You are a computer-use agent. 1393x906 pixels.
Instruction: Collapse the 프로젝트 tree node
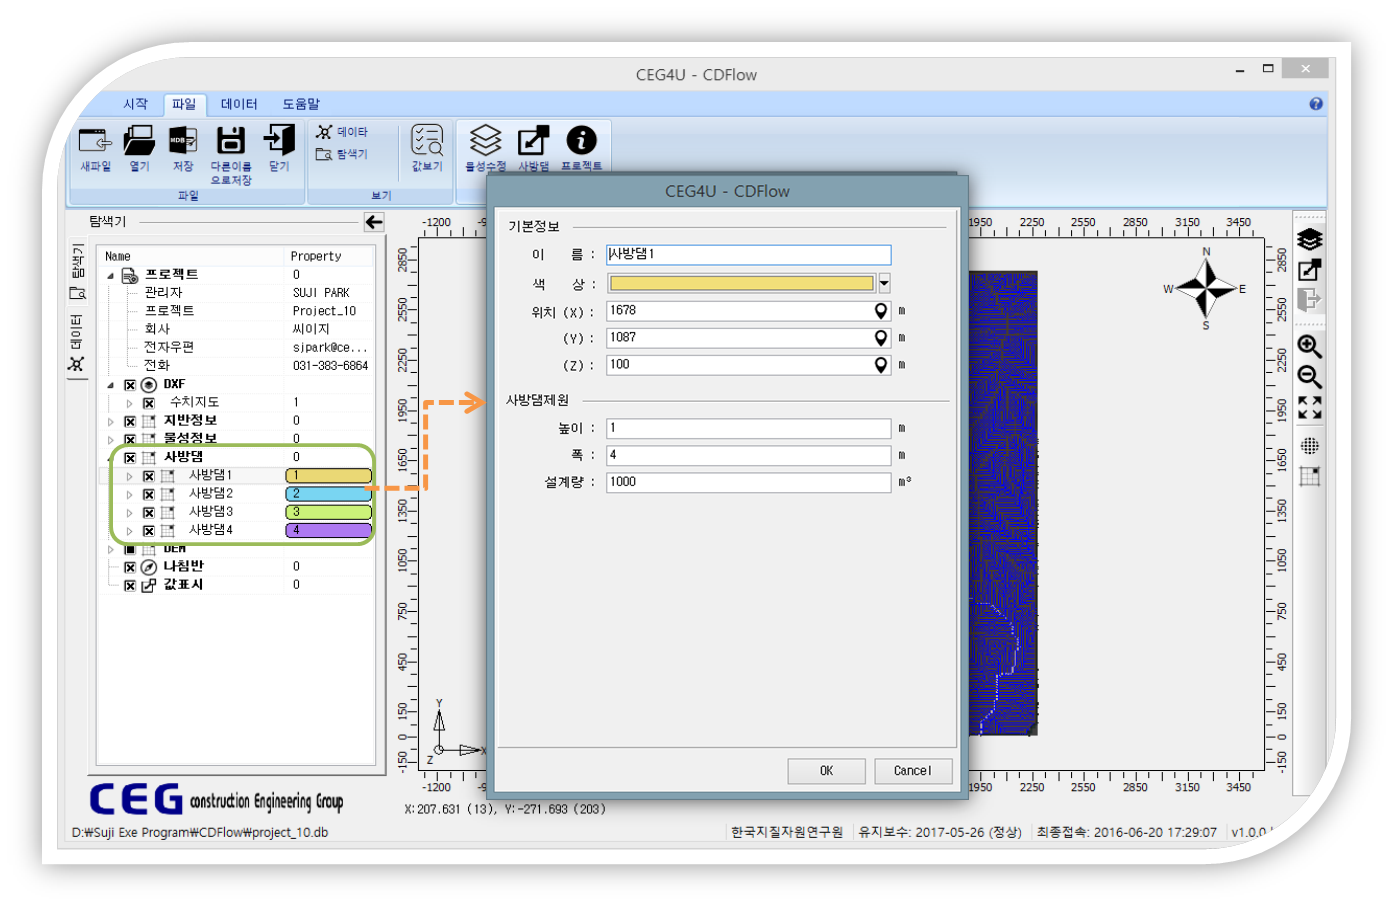click(x=111, y=276)
